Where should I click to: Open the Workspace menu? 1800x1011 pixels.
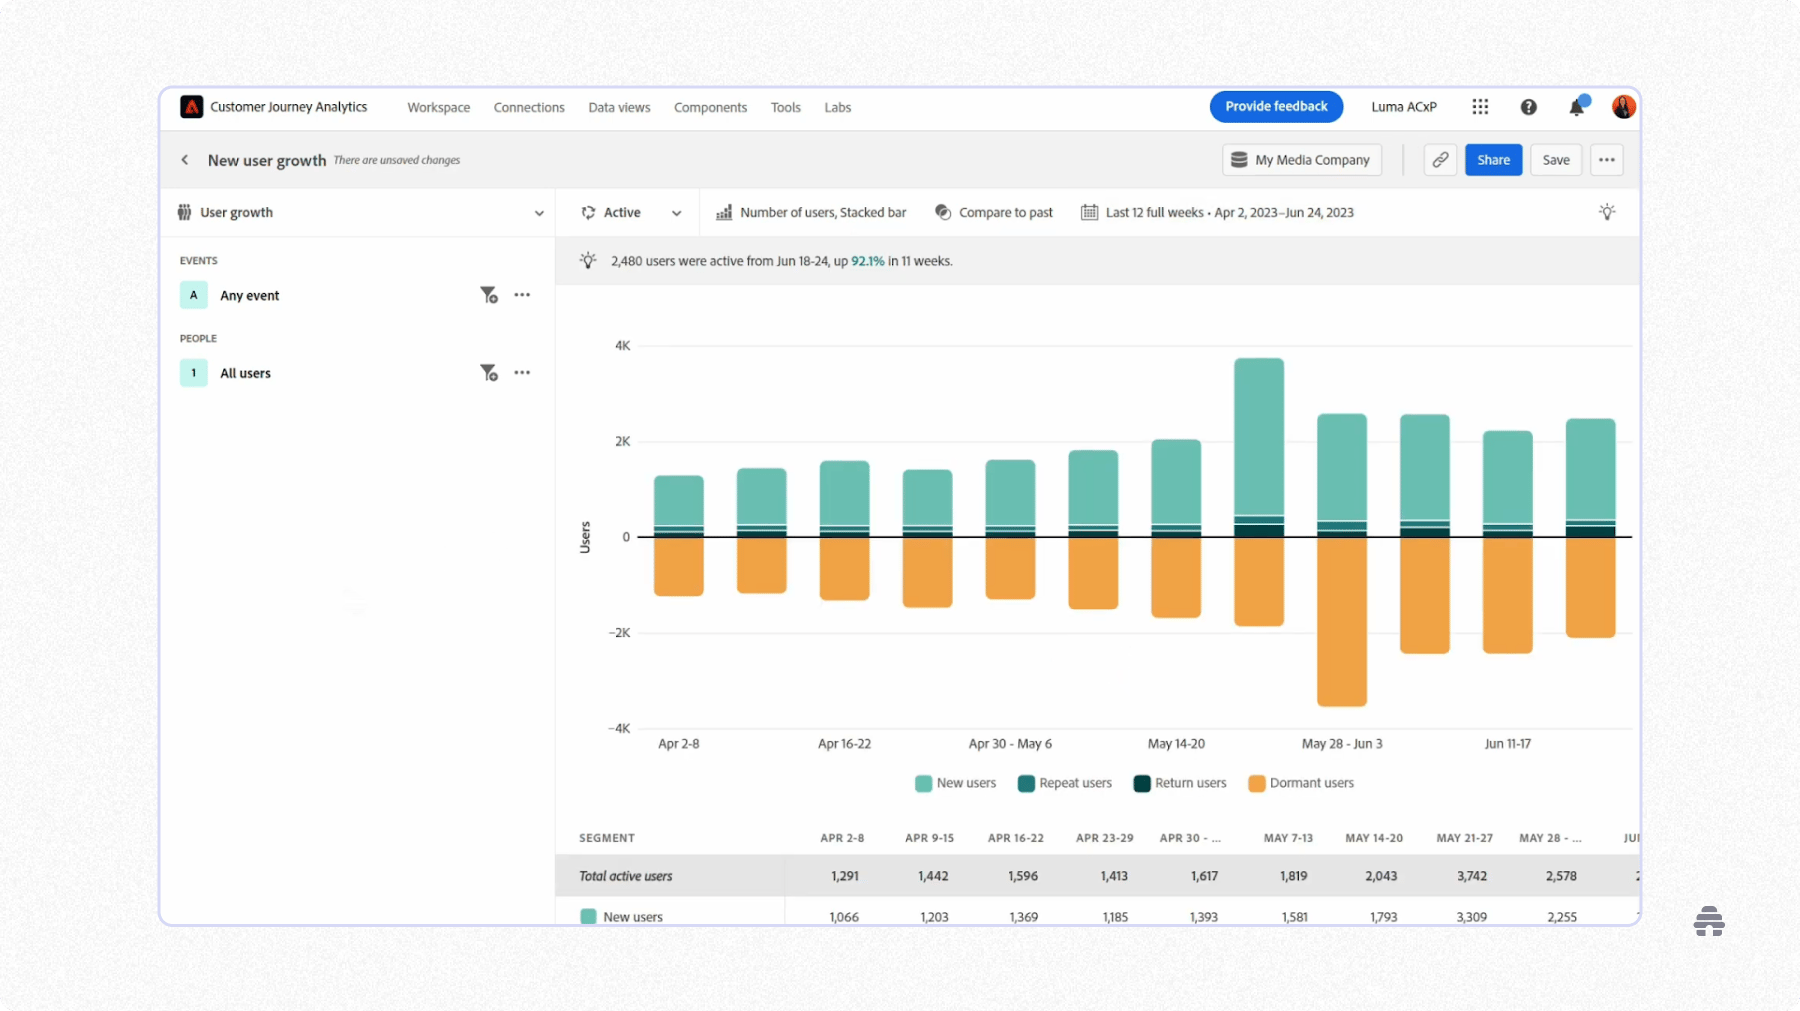click(438, 108)
